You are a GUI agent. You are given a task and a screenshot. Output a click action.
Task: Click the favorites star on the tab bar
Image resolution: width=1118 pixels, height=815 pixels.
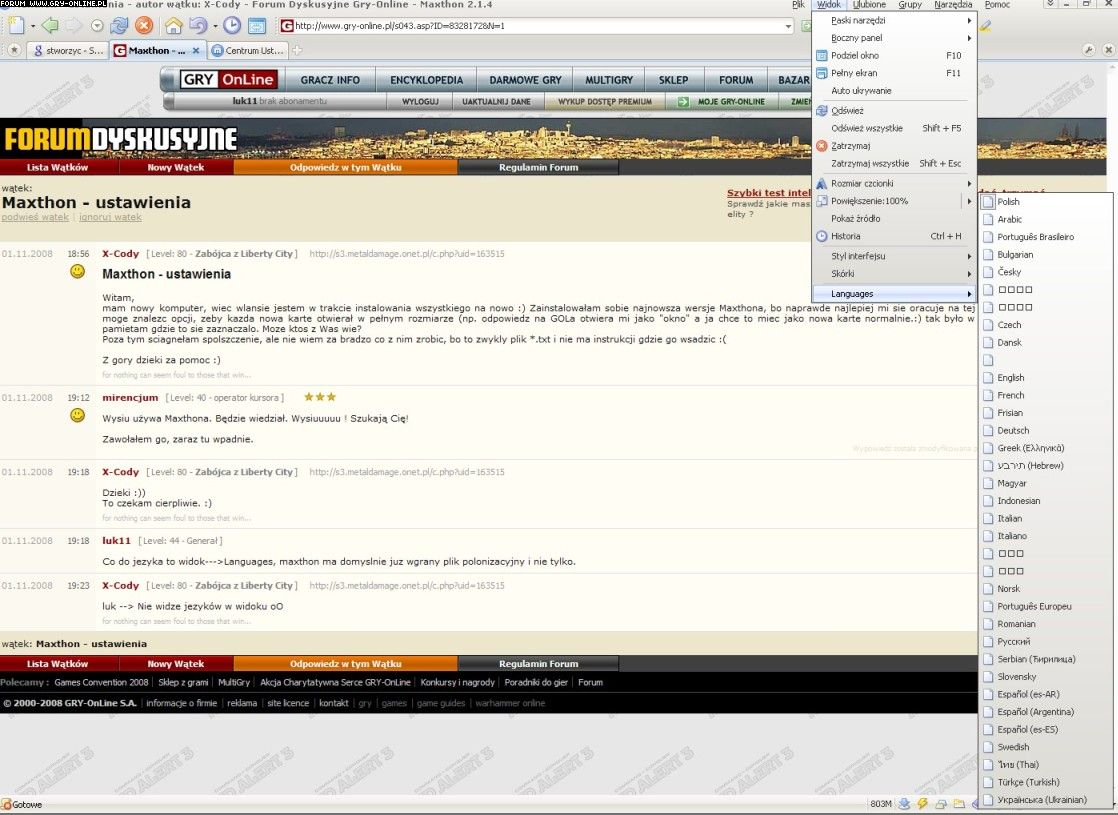pos(14,51)
